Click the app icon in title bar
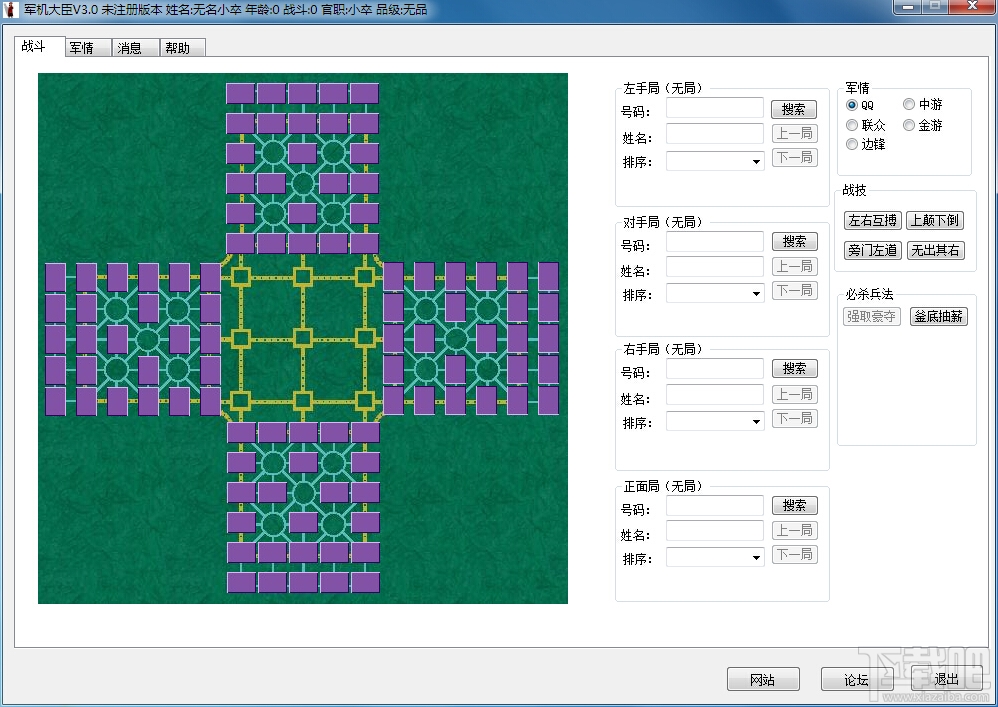This screenshot has width=998, height=707. tap(11, 10)
